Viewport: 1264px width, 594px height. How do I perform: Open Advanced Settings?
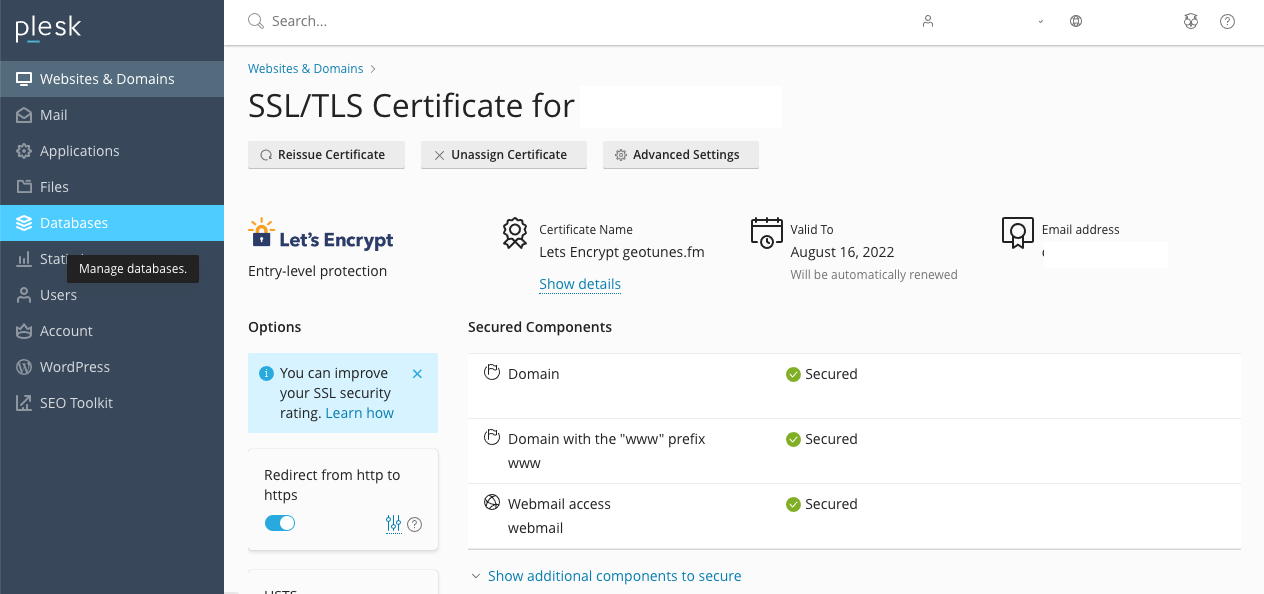tap(681, 155)
